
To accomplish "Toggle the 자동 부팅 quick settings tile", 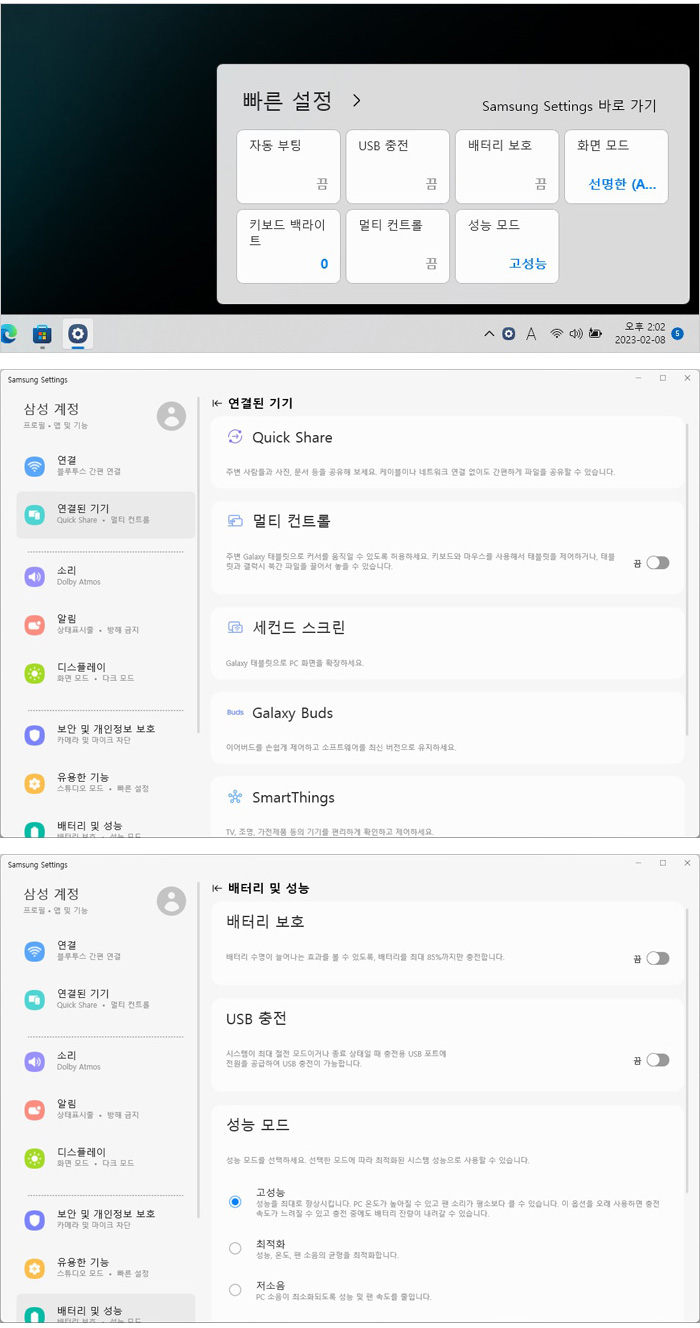I will point(288,166).
